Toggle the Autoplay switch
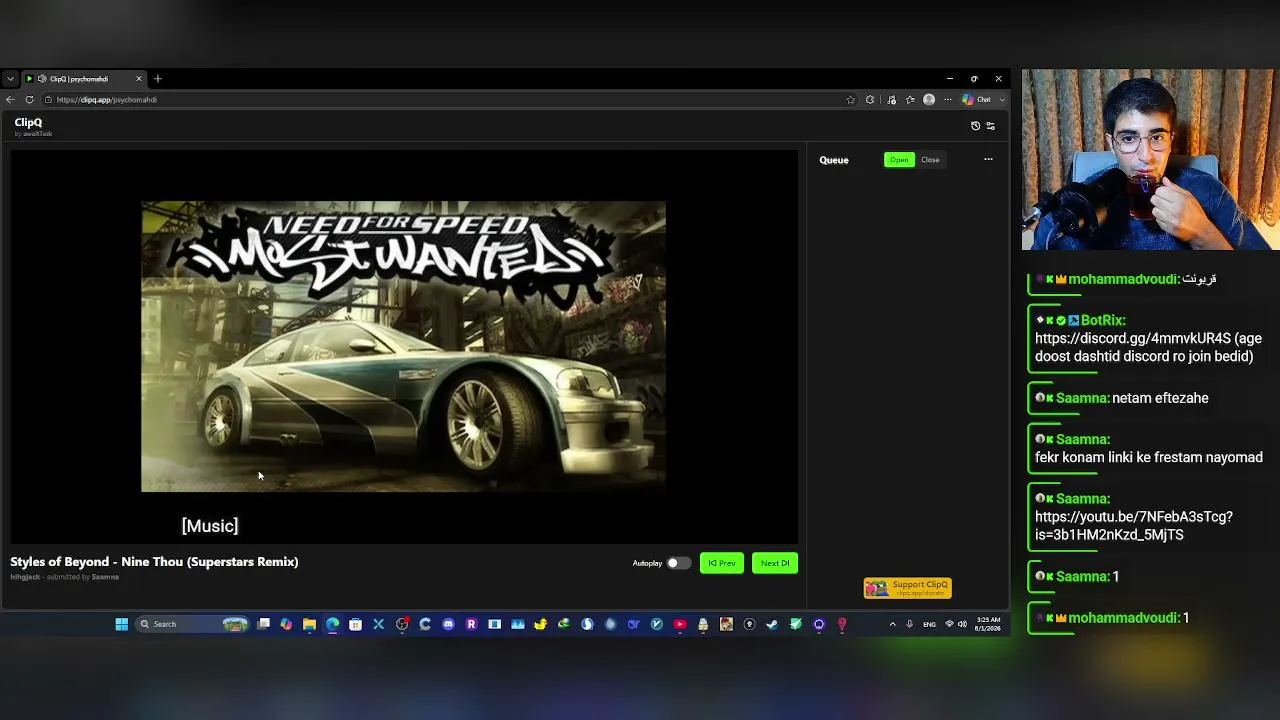The image size is (1280, 720). (x=679, y=563)
